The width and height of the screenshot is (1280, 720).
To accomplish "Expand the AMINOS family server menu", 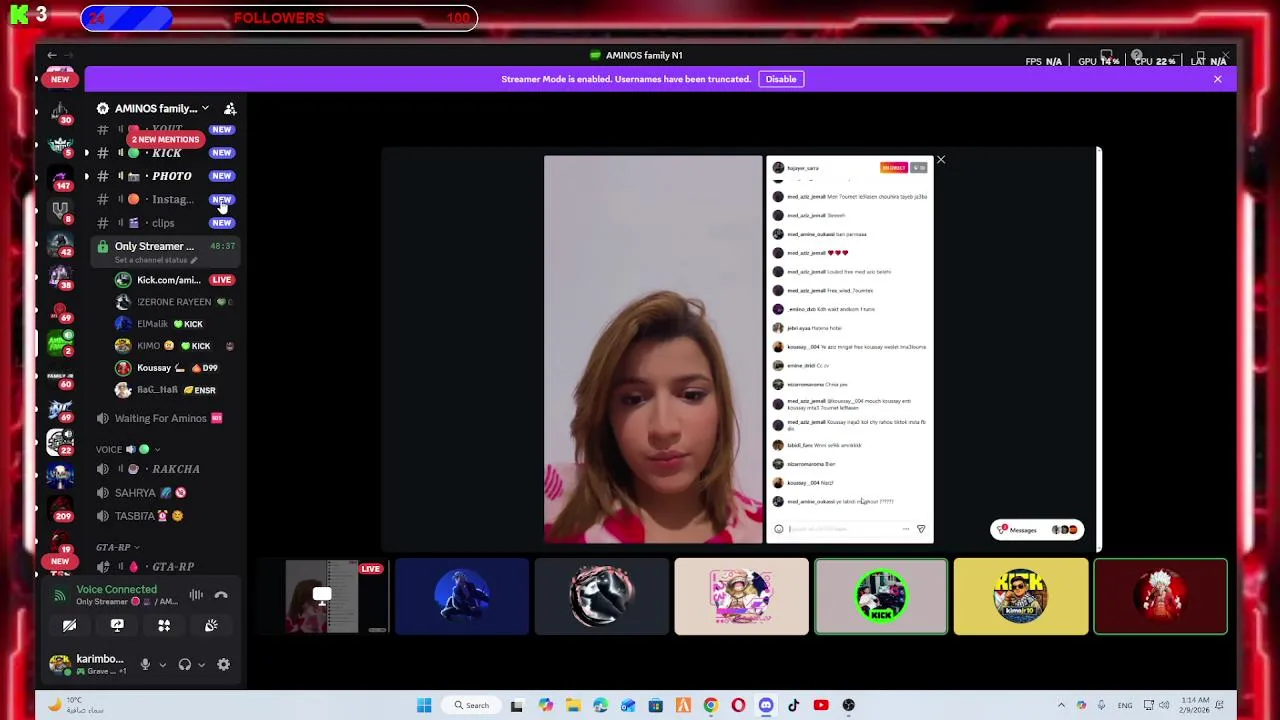I will tap(162, 108).
